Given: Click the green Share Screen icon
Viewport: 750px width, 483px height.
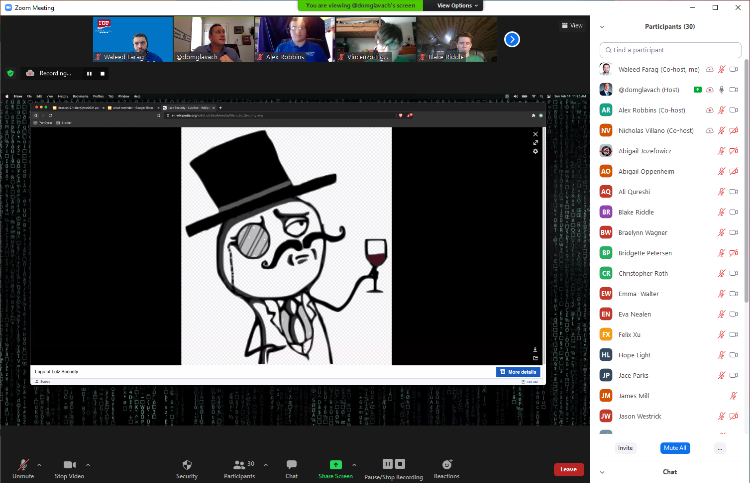Looking at the screenshot, I should point(336,464).
